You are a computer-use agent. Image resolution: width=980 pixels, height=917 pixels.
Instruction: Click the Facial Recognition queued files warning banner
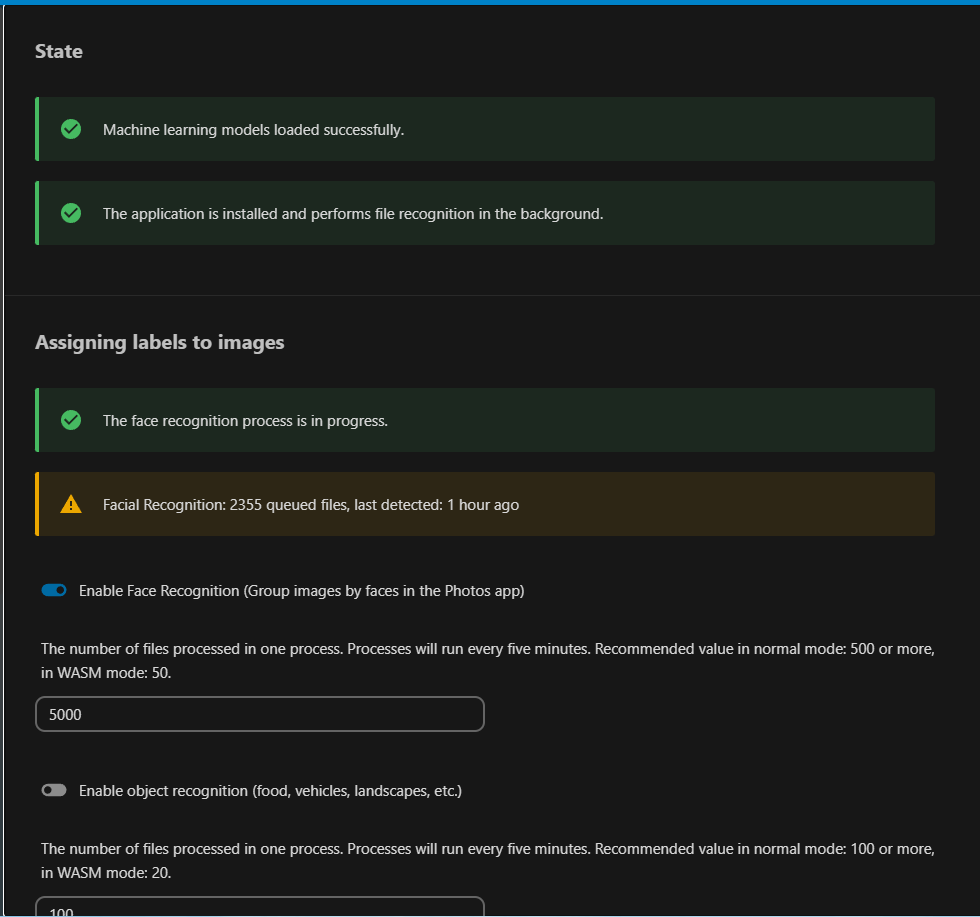tap(485, 504)
